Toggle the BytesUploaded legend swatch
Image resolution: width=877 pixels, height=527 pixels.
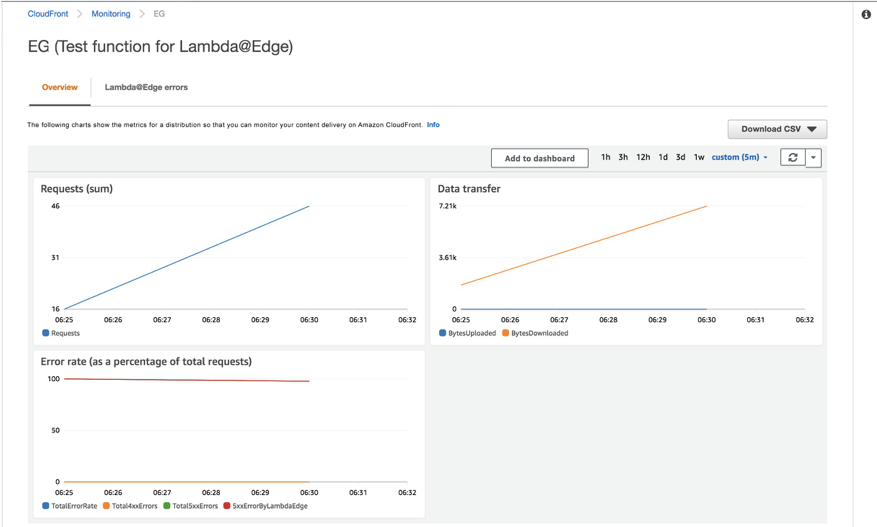click(442, 333)
